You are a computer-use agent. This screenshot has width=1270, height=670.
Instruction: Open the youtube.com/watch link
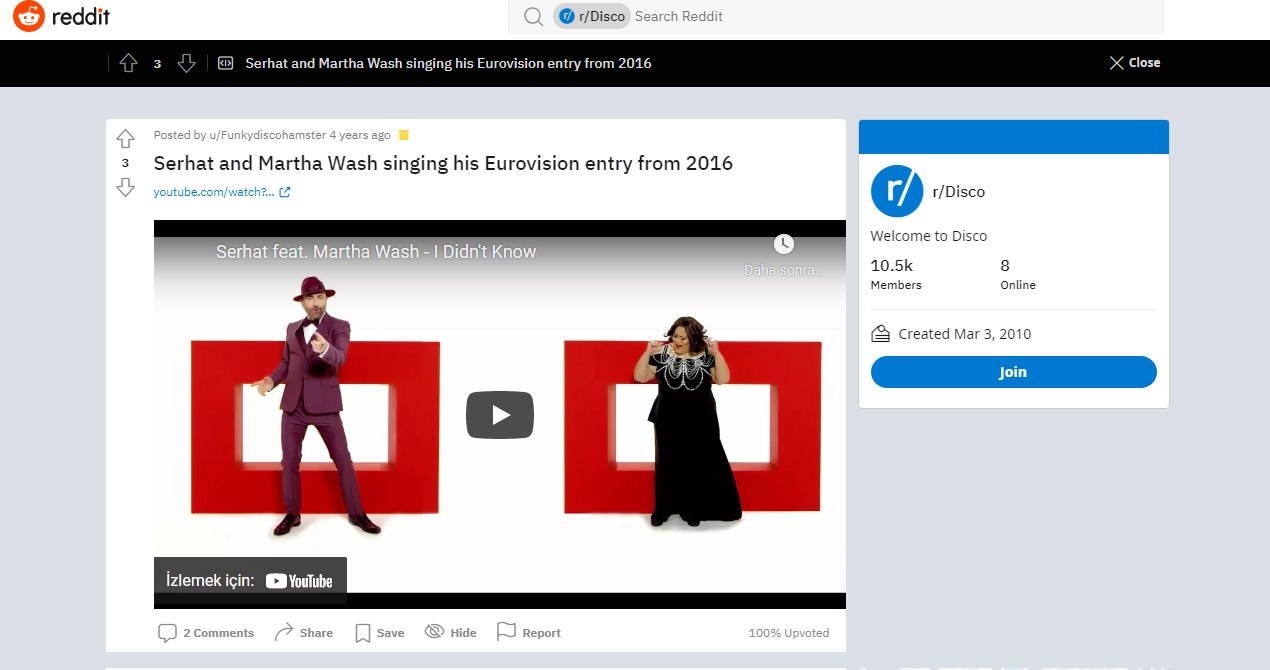pos(214,192)
